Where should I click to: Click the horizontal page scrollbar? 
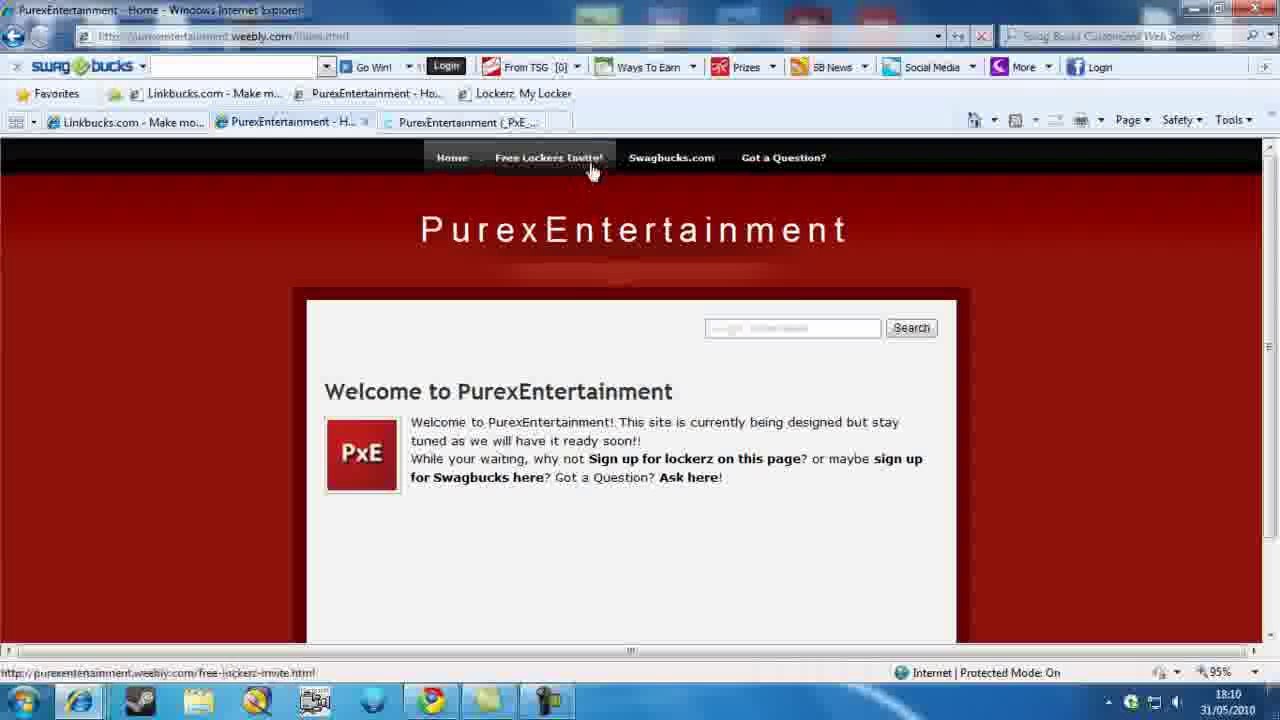coord(631,651)
